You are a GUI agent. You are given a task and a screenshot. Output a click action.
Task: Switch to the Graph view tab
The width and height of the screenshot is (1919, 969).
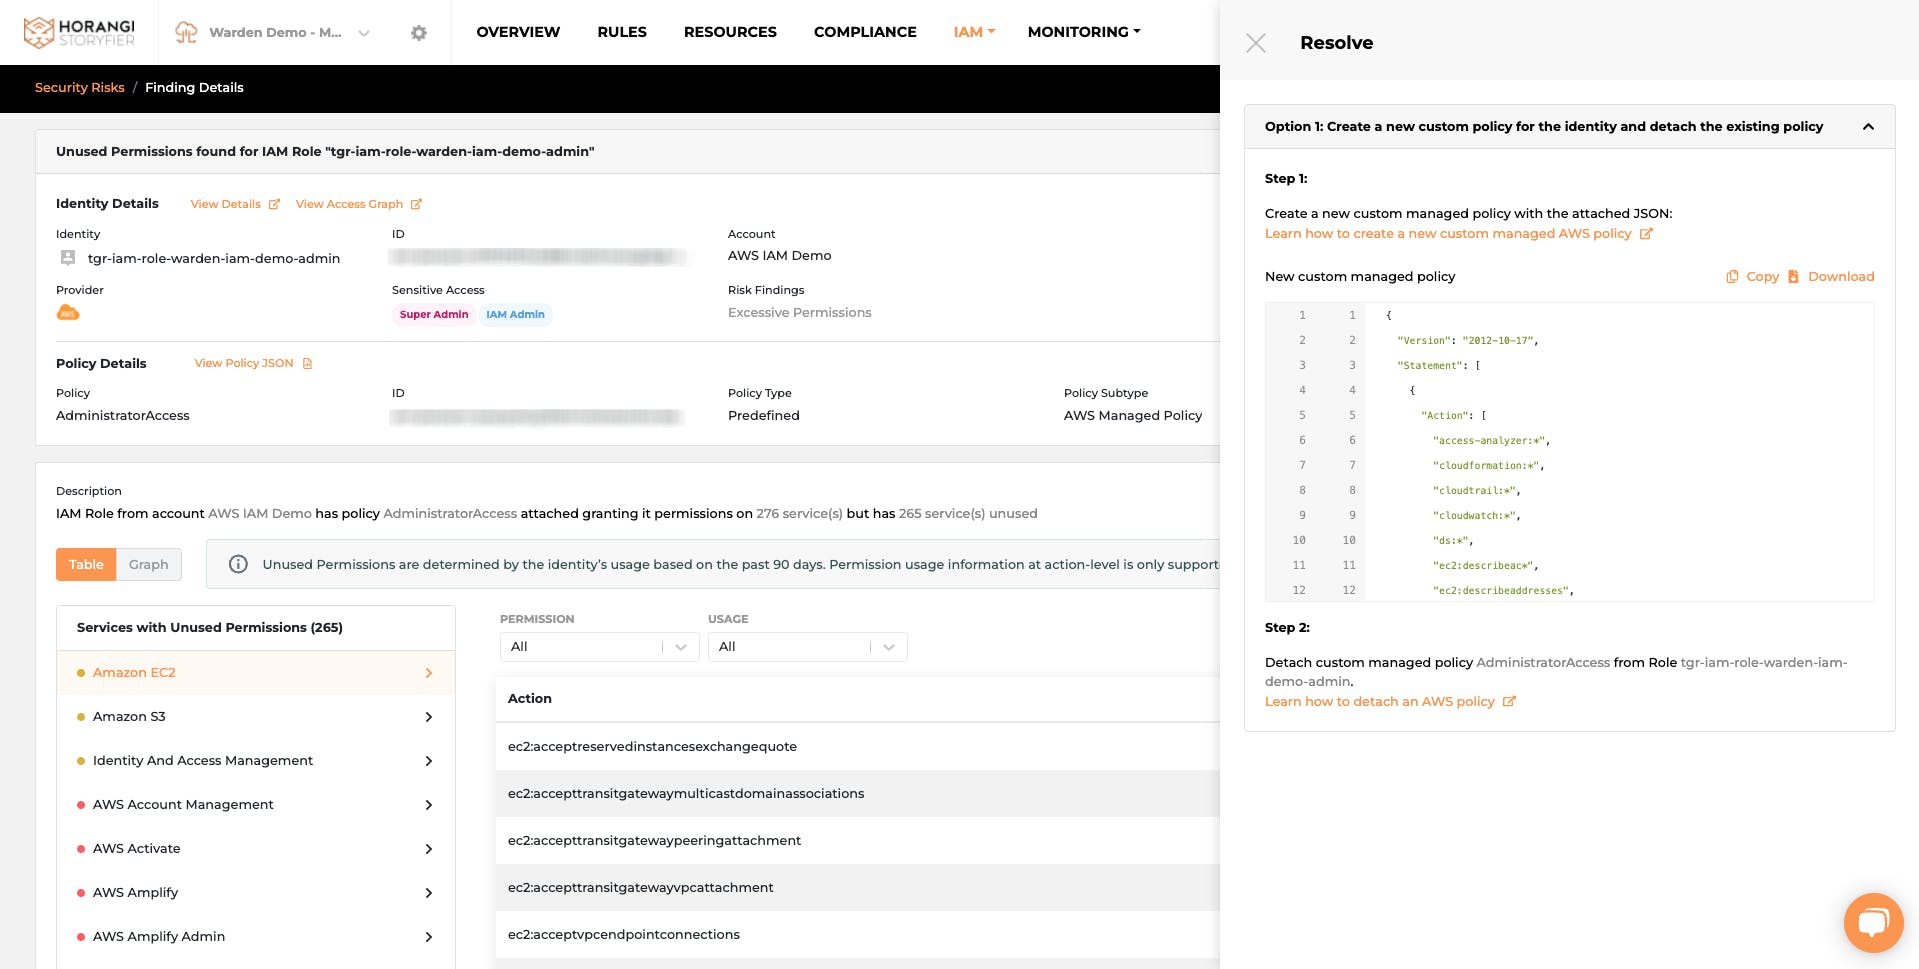tap(149, 564)
